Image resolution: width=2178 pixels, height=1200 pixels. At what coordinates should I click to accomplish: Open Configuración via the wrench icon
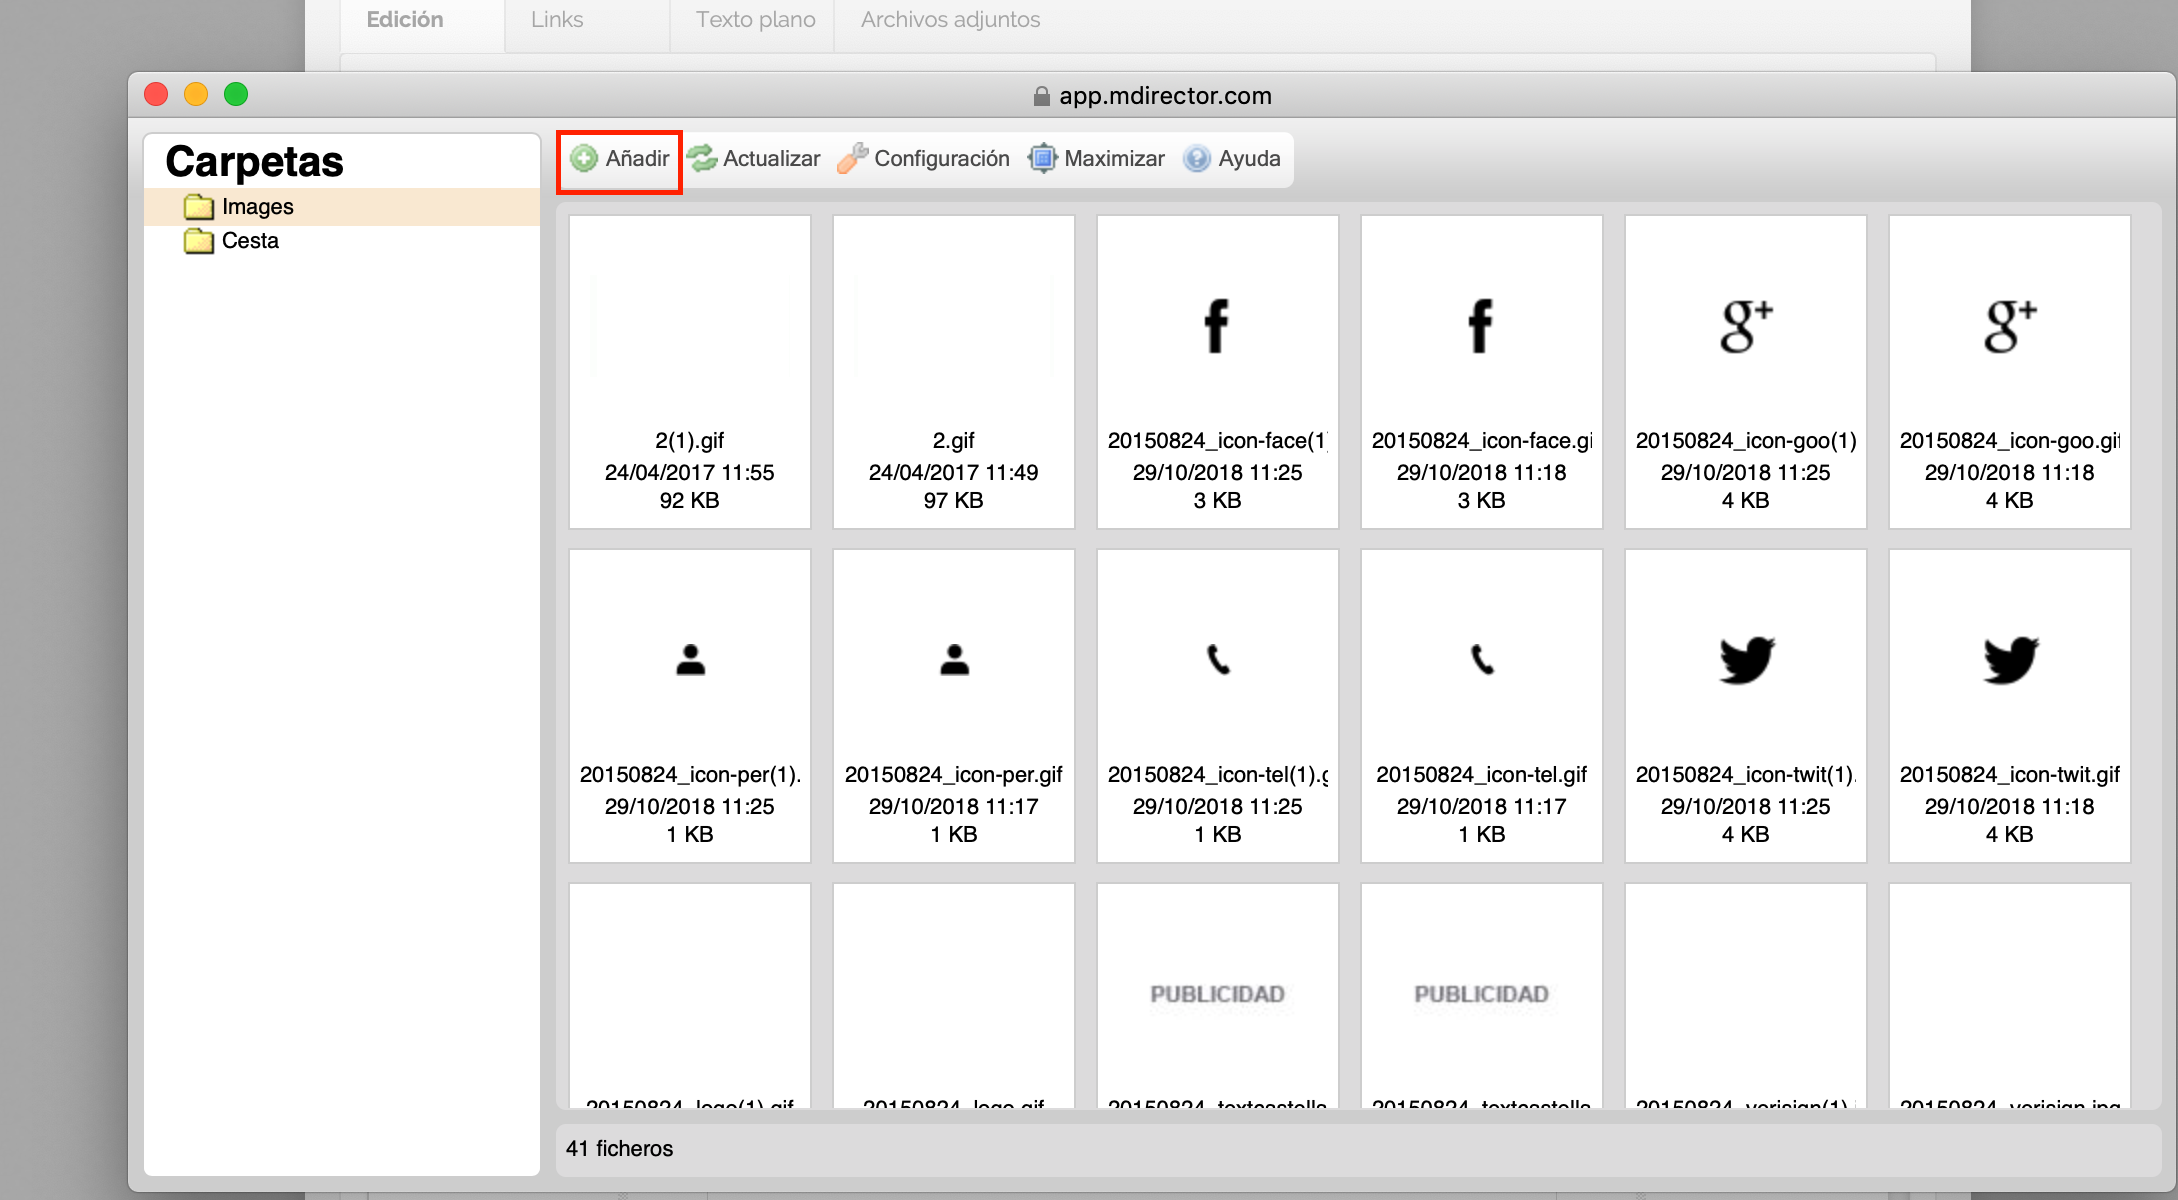click(852, 159)
